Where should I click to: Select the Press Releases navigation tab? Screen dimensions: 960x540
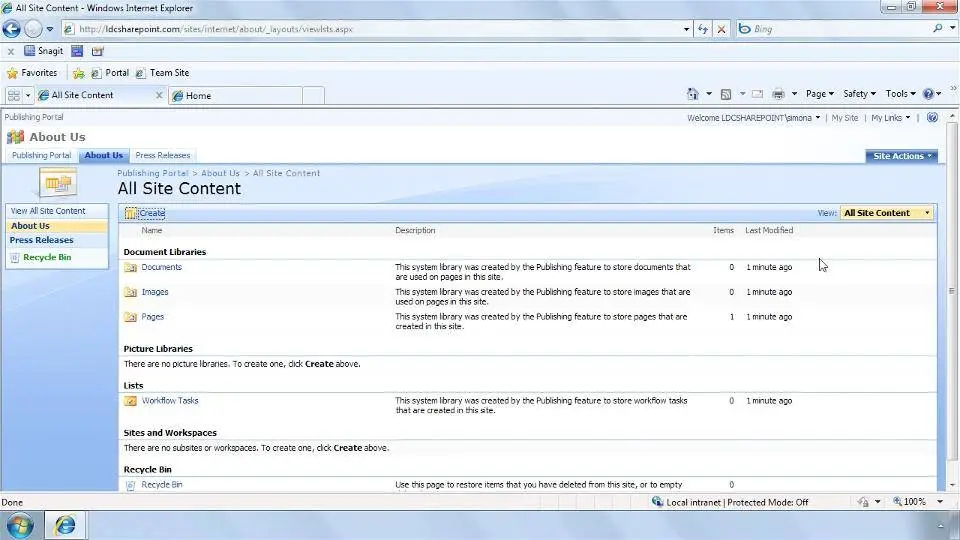coord(163,156)
